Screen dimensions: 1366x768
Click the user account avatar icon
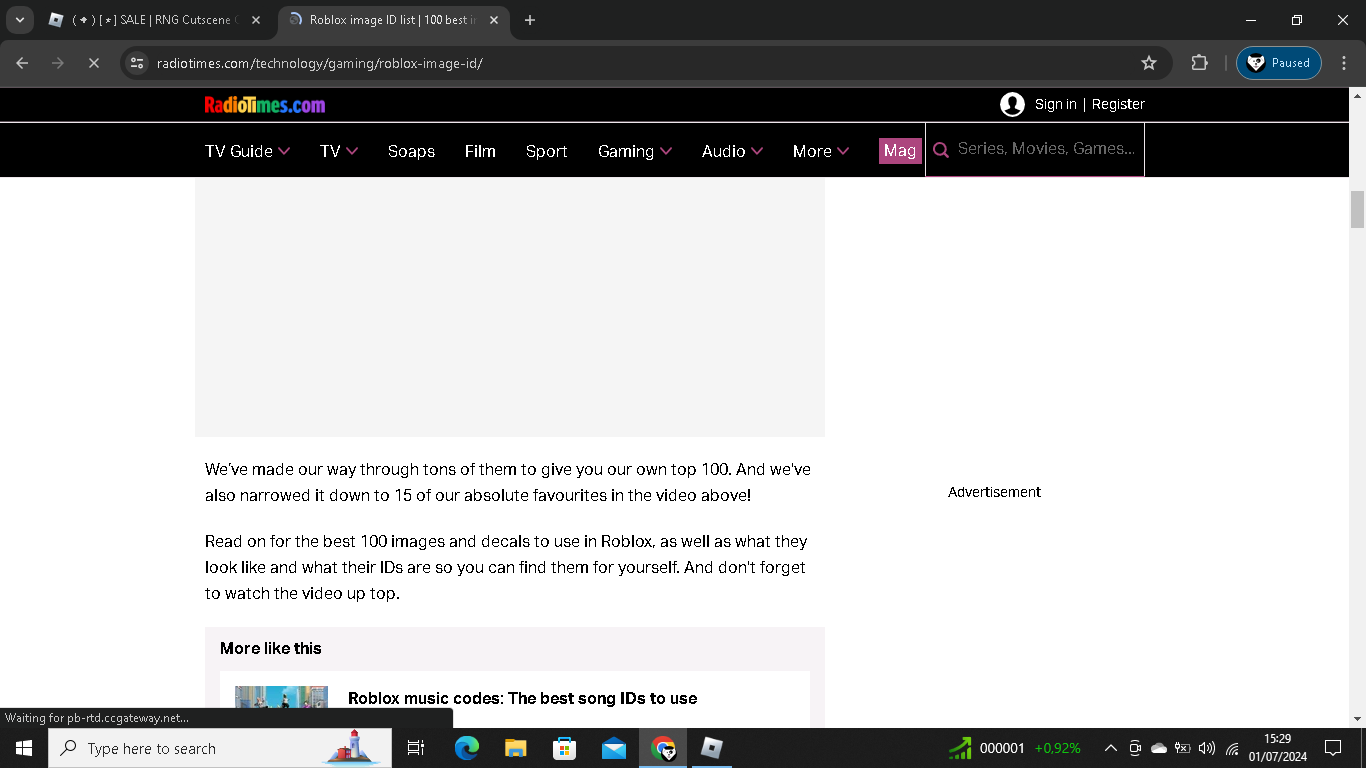click(1012, 104)
